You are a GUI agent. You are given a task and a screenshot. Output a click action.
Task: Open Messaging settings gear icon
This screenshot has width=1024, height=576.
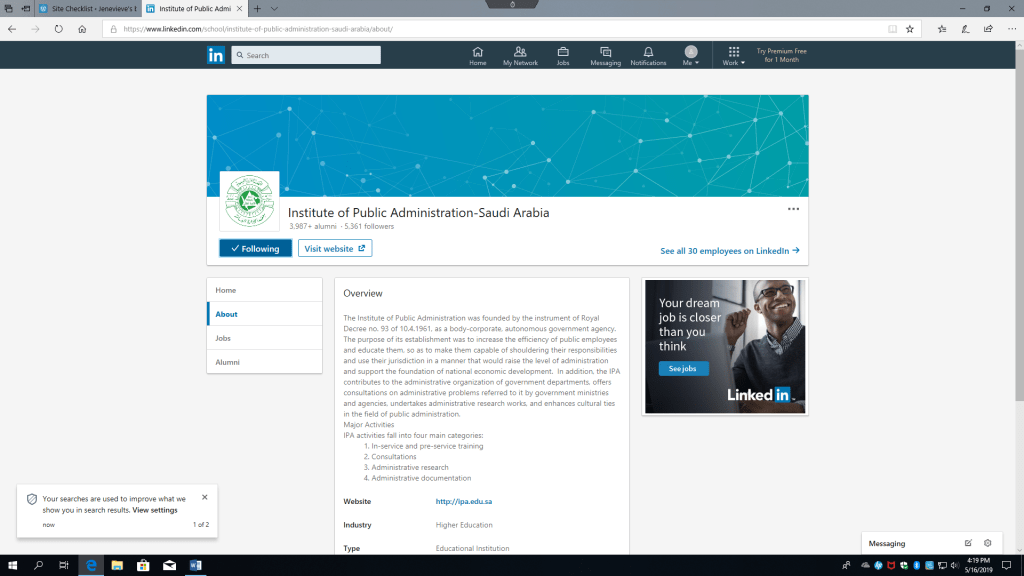[988, 543]
